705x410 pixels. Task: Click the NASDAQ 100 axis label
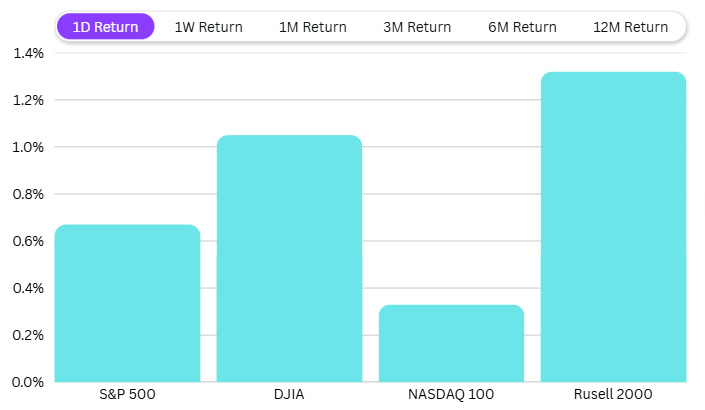[x=451, y=395]
